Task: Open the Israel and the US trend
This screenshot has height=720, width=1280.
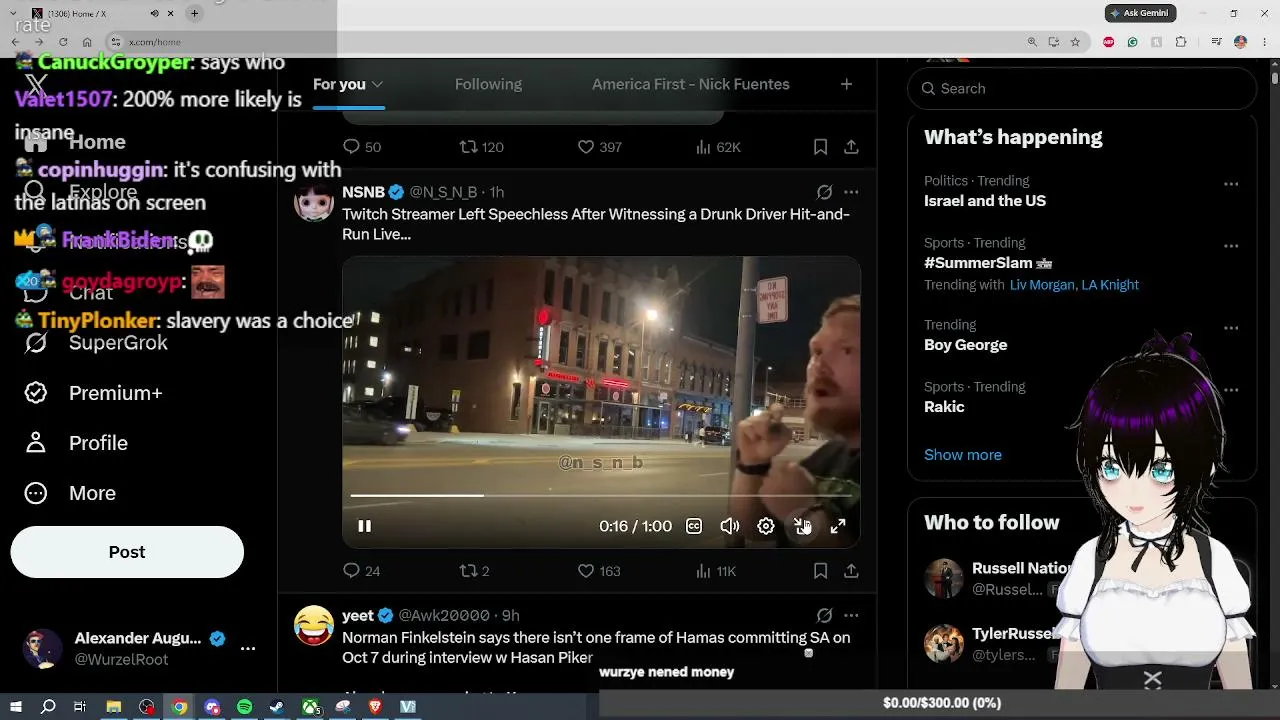Action: [x=985, y=201]
